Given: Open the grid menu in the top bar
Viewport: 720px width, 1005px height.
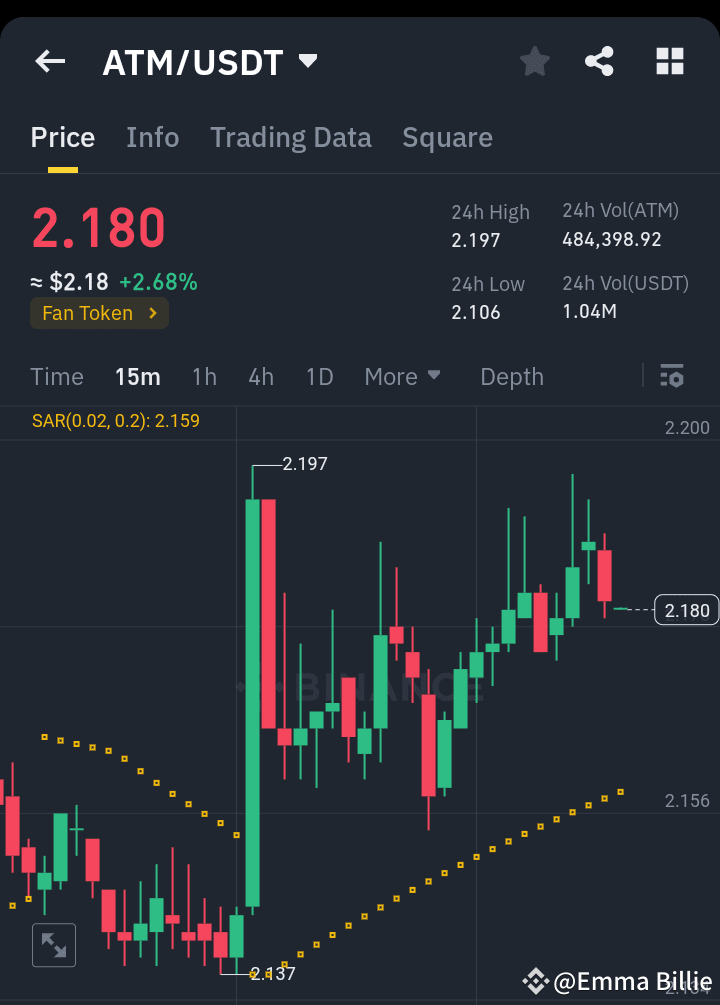Looking at the screenshot, I should click(668, 61).
